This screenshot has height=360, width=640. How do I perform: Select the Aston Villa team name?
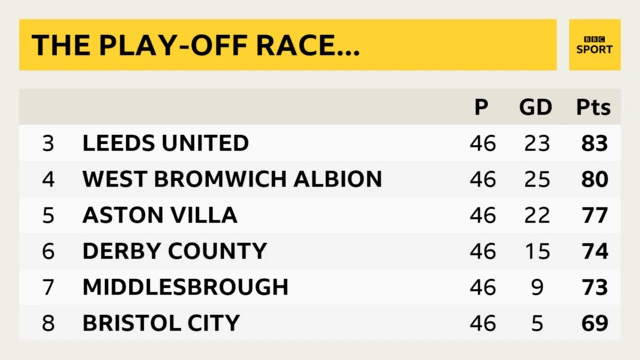(160, 215)
